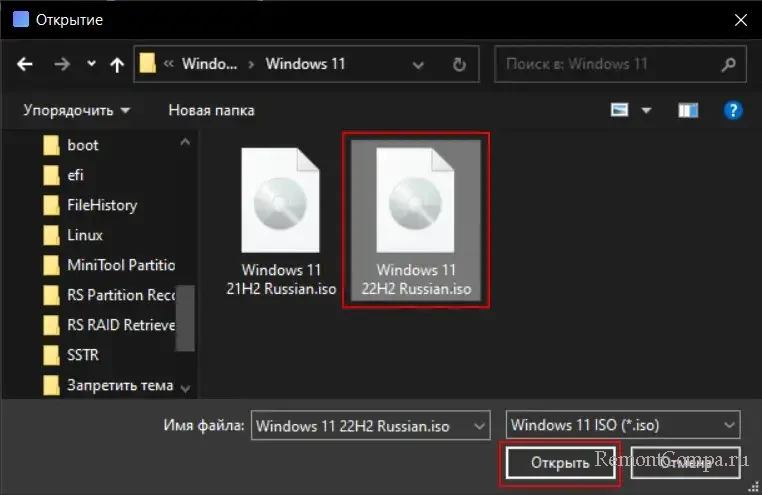Select the 'Запретить тема' folder
This screenshot has width=762, height=495.
tap(109, 385)
